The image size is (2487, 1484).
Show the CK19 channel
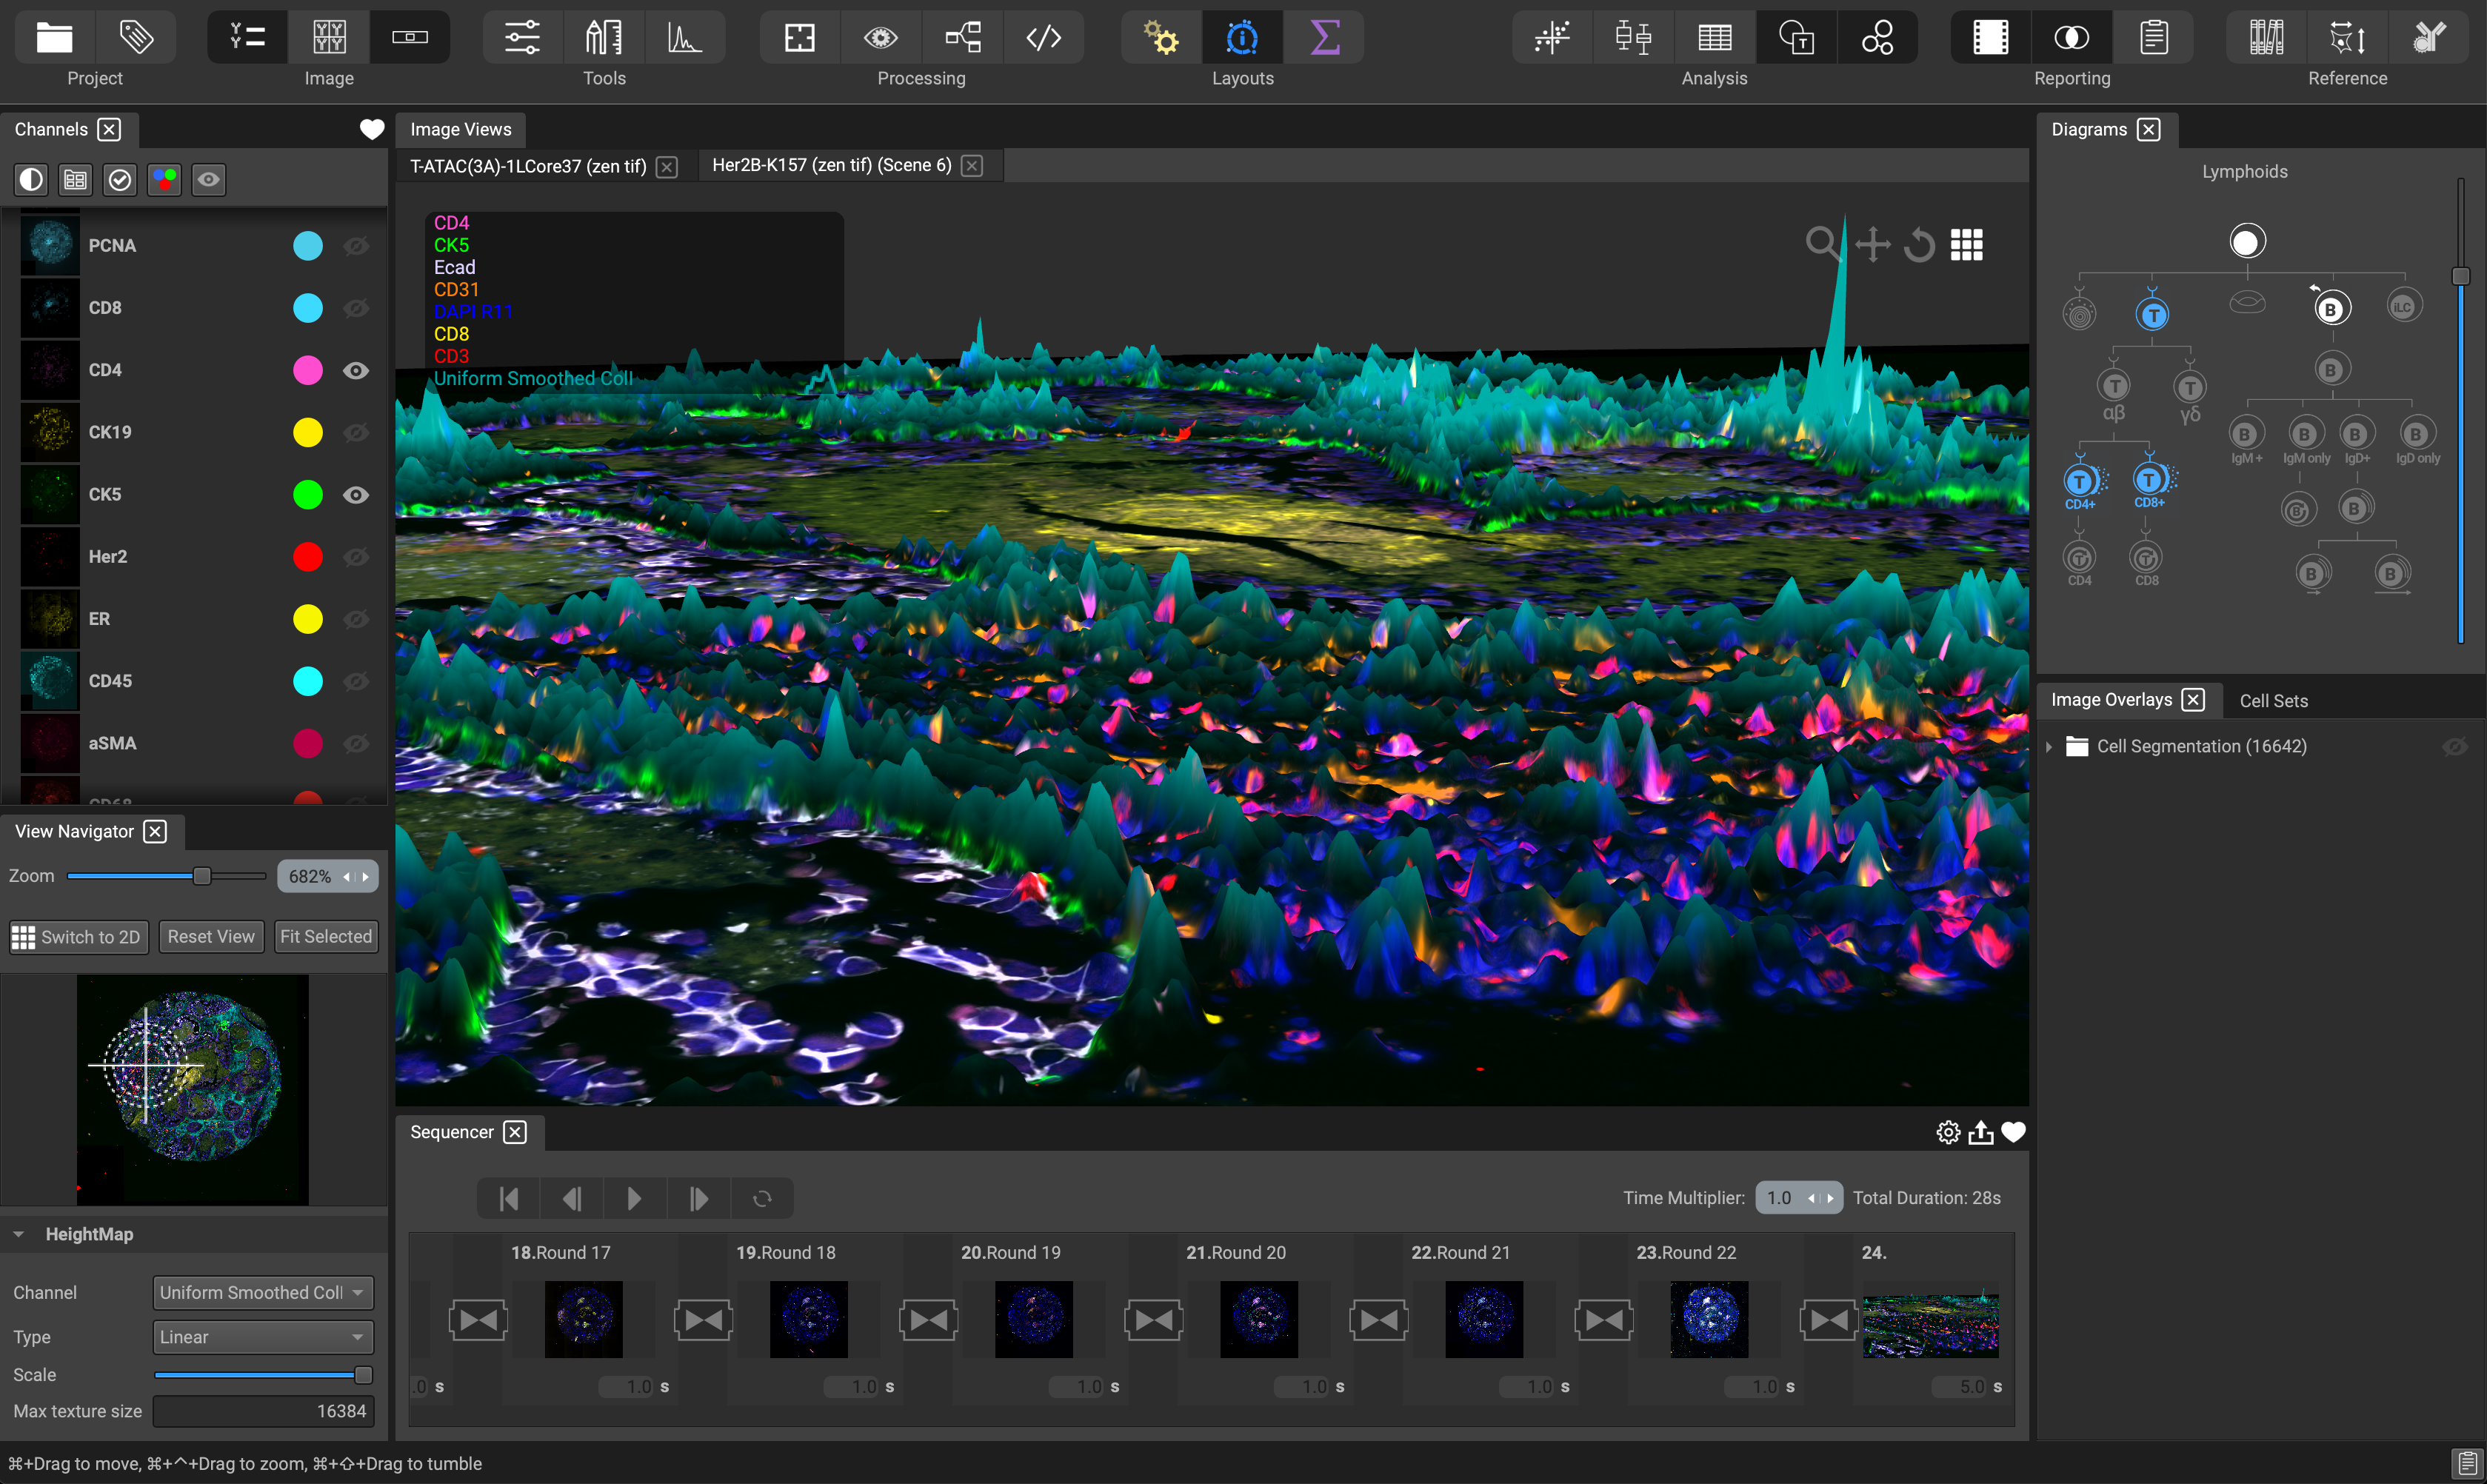pos(356,432)
